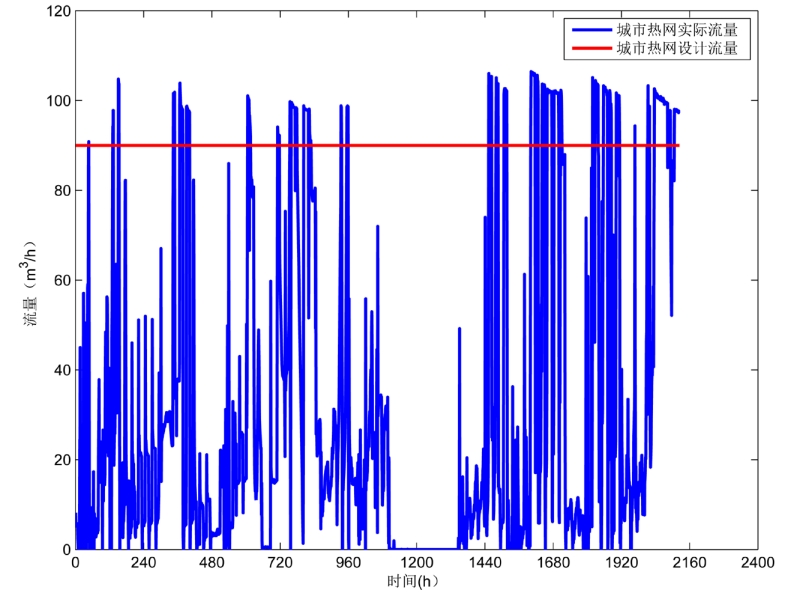
Task: Select x-axis tick label 960
Action: pyautogui.click(x=348, y=563)
